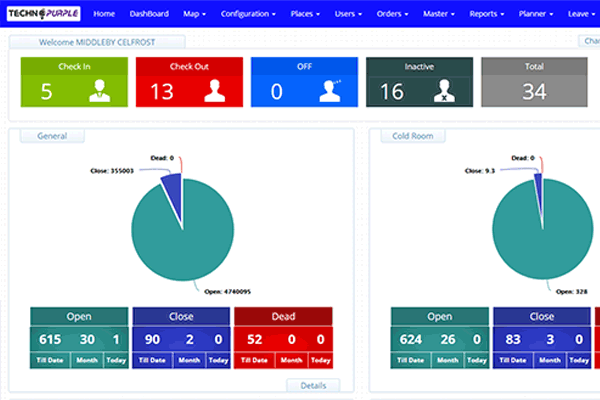Expand the Orders dropdown menu
This screenshot has height=400, width=600.
point(392,14)
